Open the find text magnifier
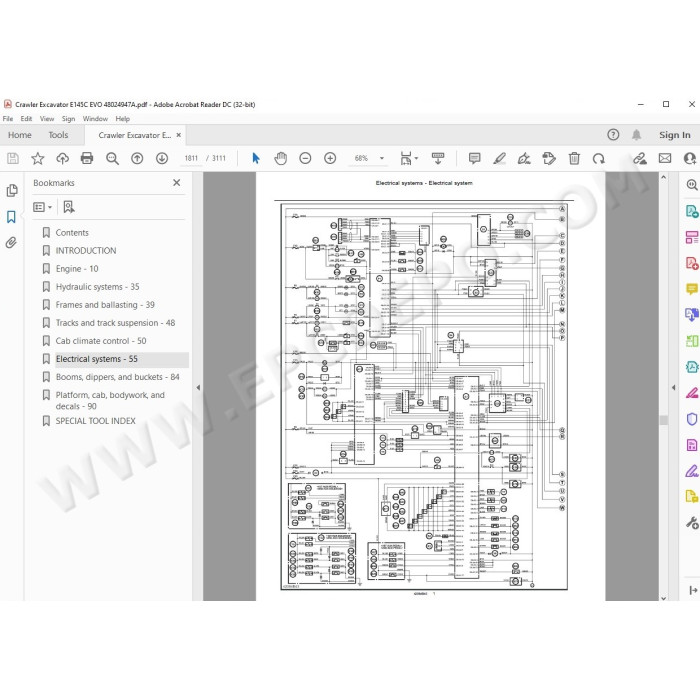 click(x=112, y=158)
